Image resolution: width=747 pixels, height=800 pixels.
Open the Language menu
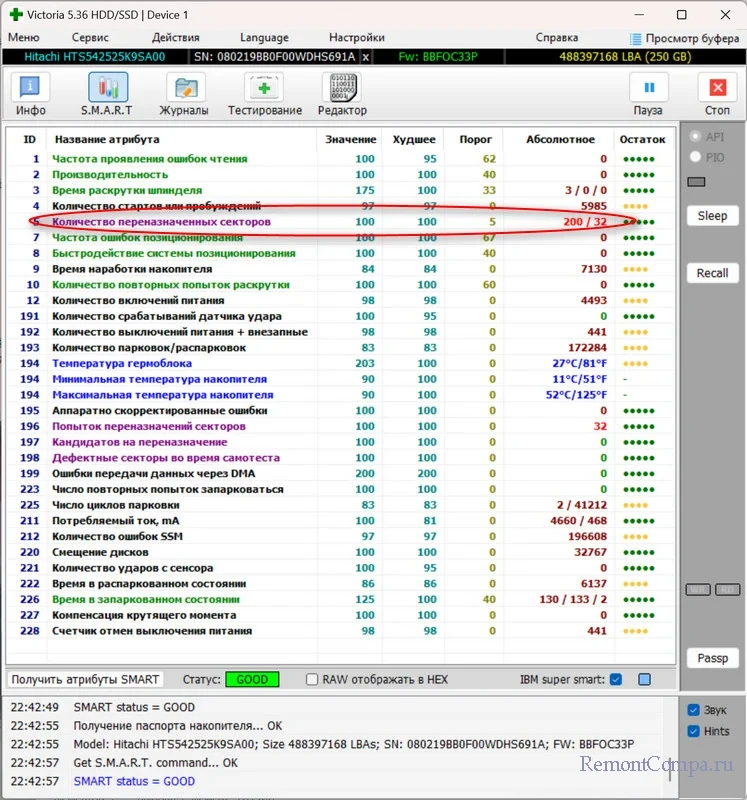(264, 38)
